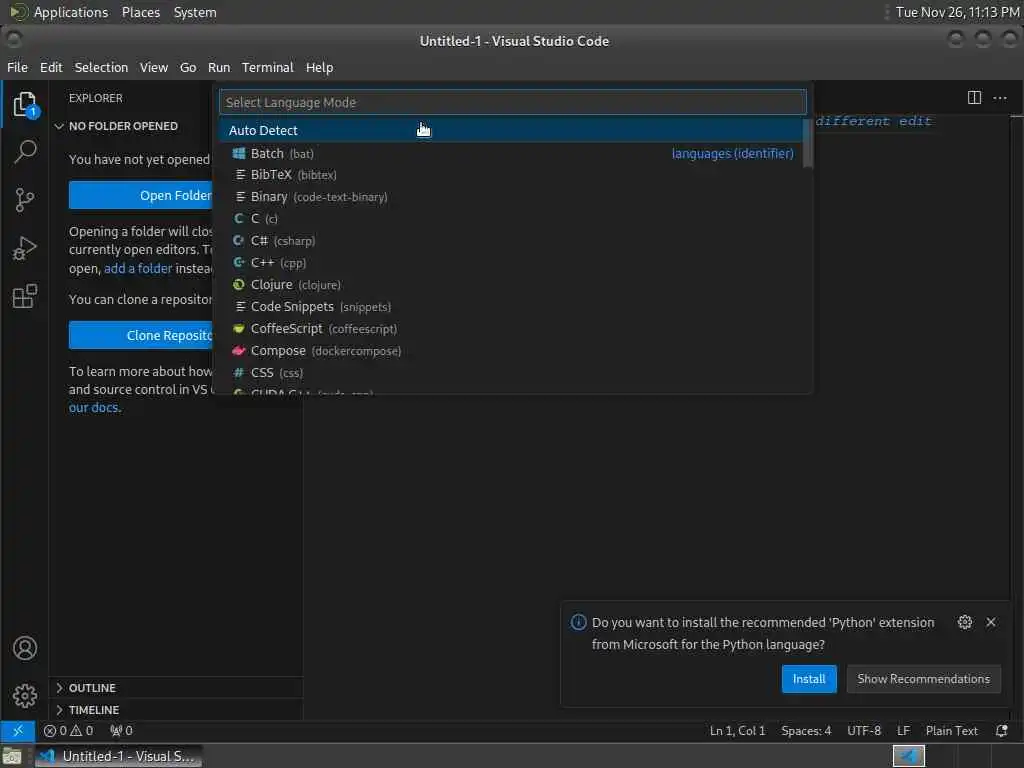Expand the OUTLINE section
Screen dimensions: 1024x768
[x=176, y=688]
